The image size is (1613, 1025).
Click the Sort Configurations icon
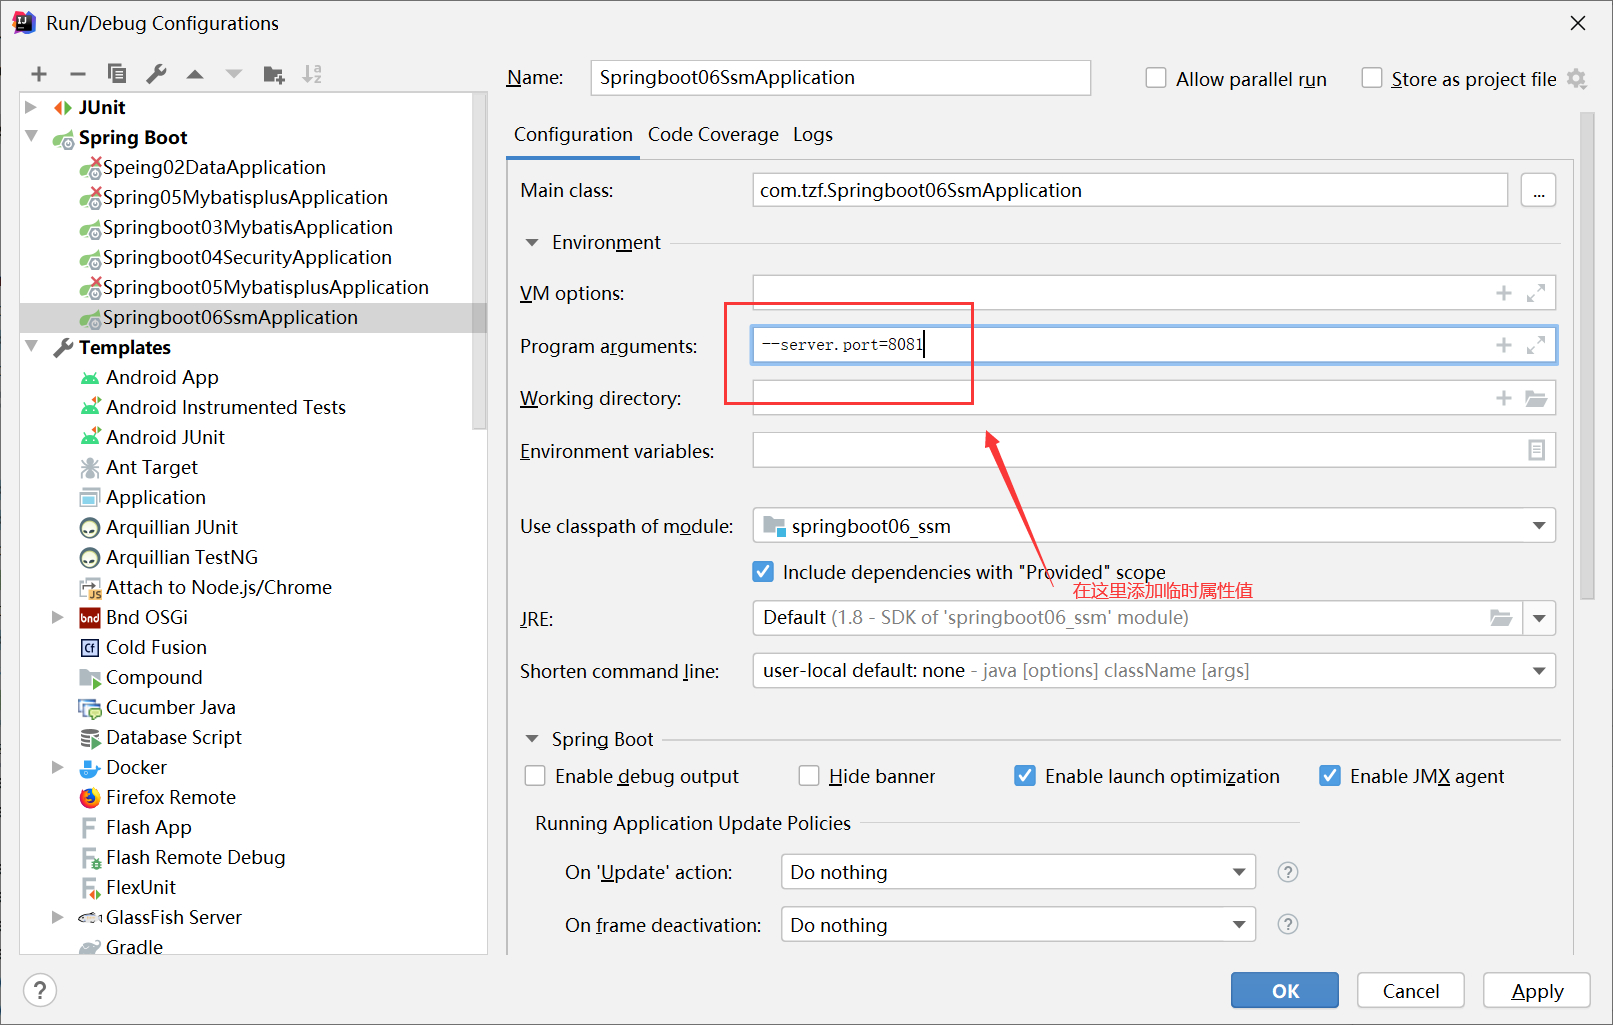pyautogui.click(x=312, y=74)
